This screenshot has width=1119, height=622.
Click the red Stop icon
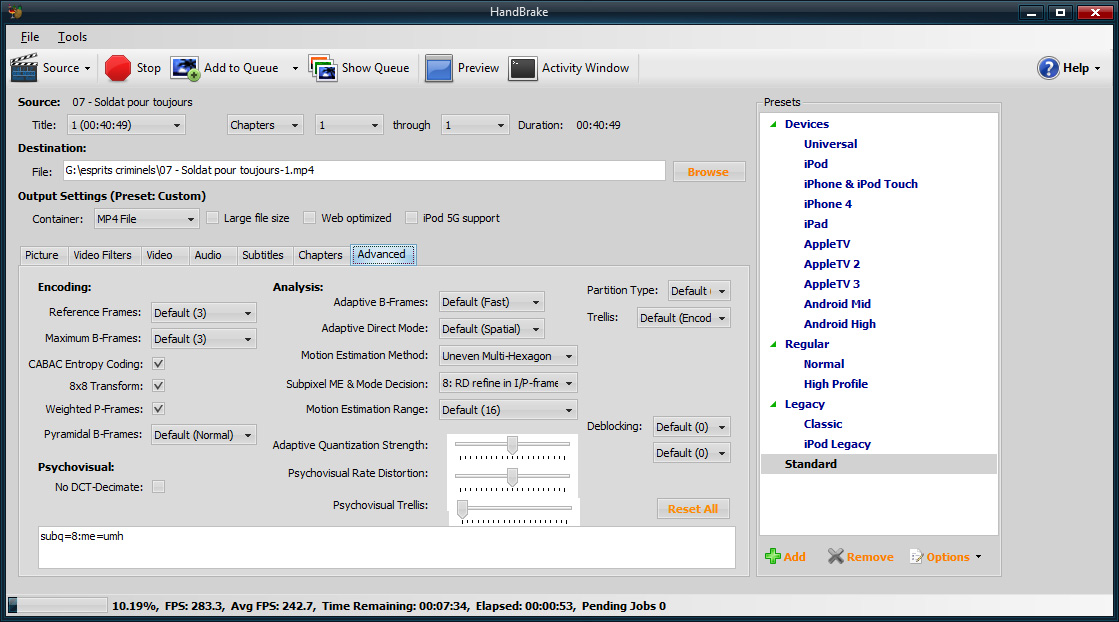118,68
